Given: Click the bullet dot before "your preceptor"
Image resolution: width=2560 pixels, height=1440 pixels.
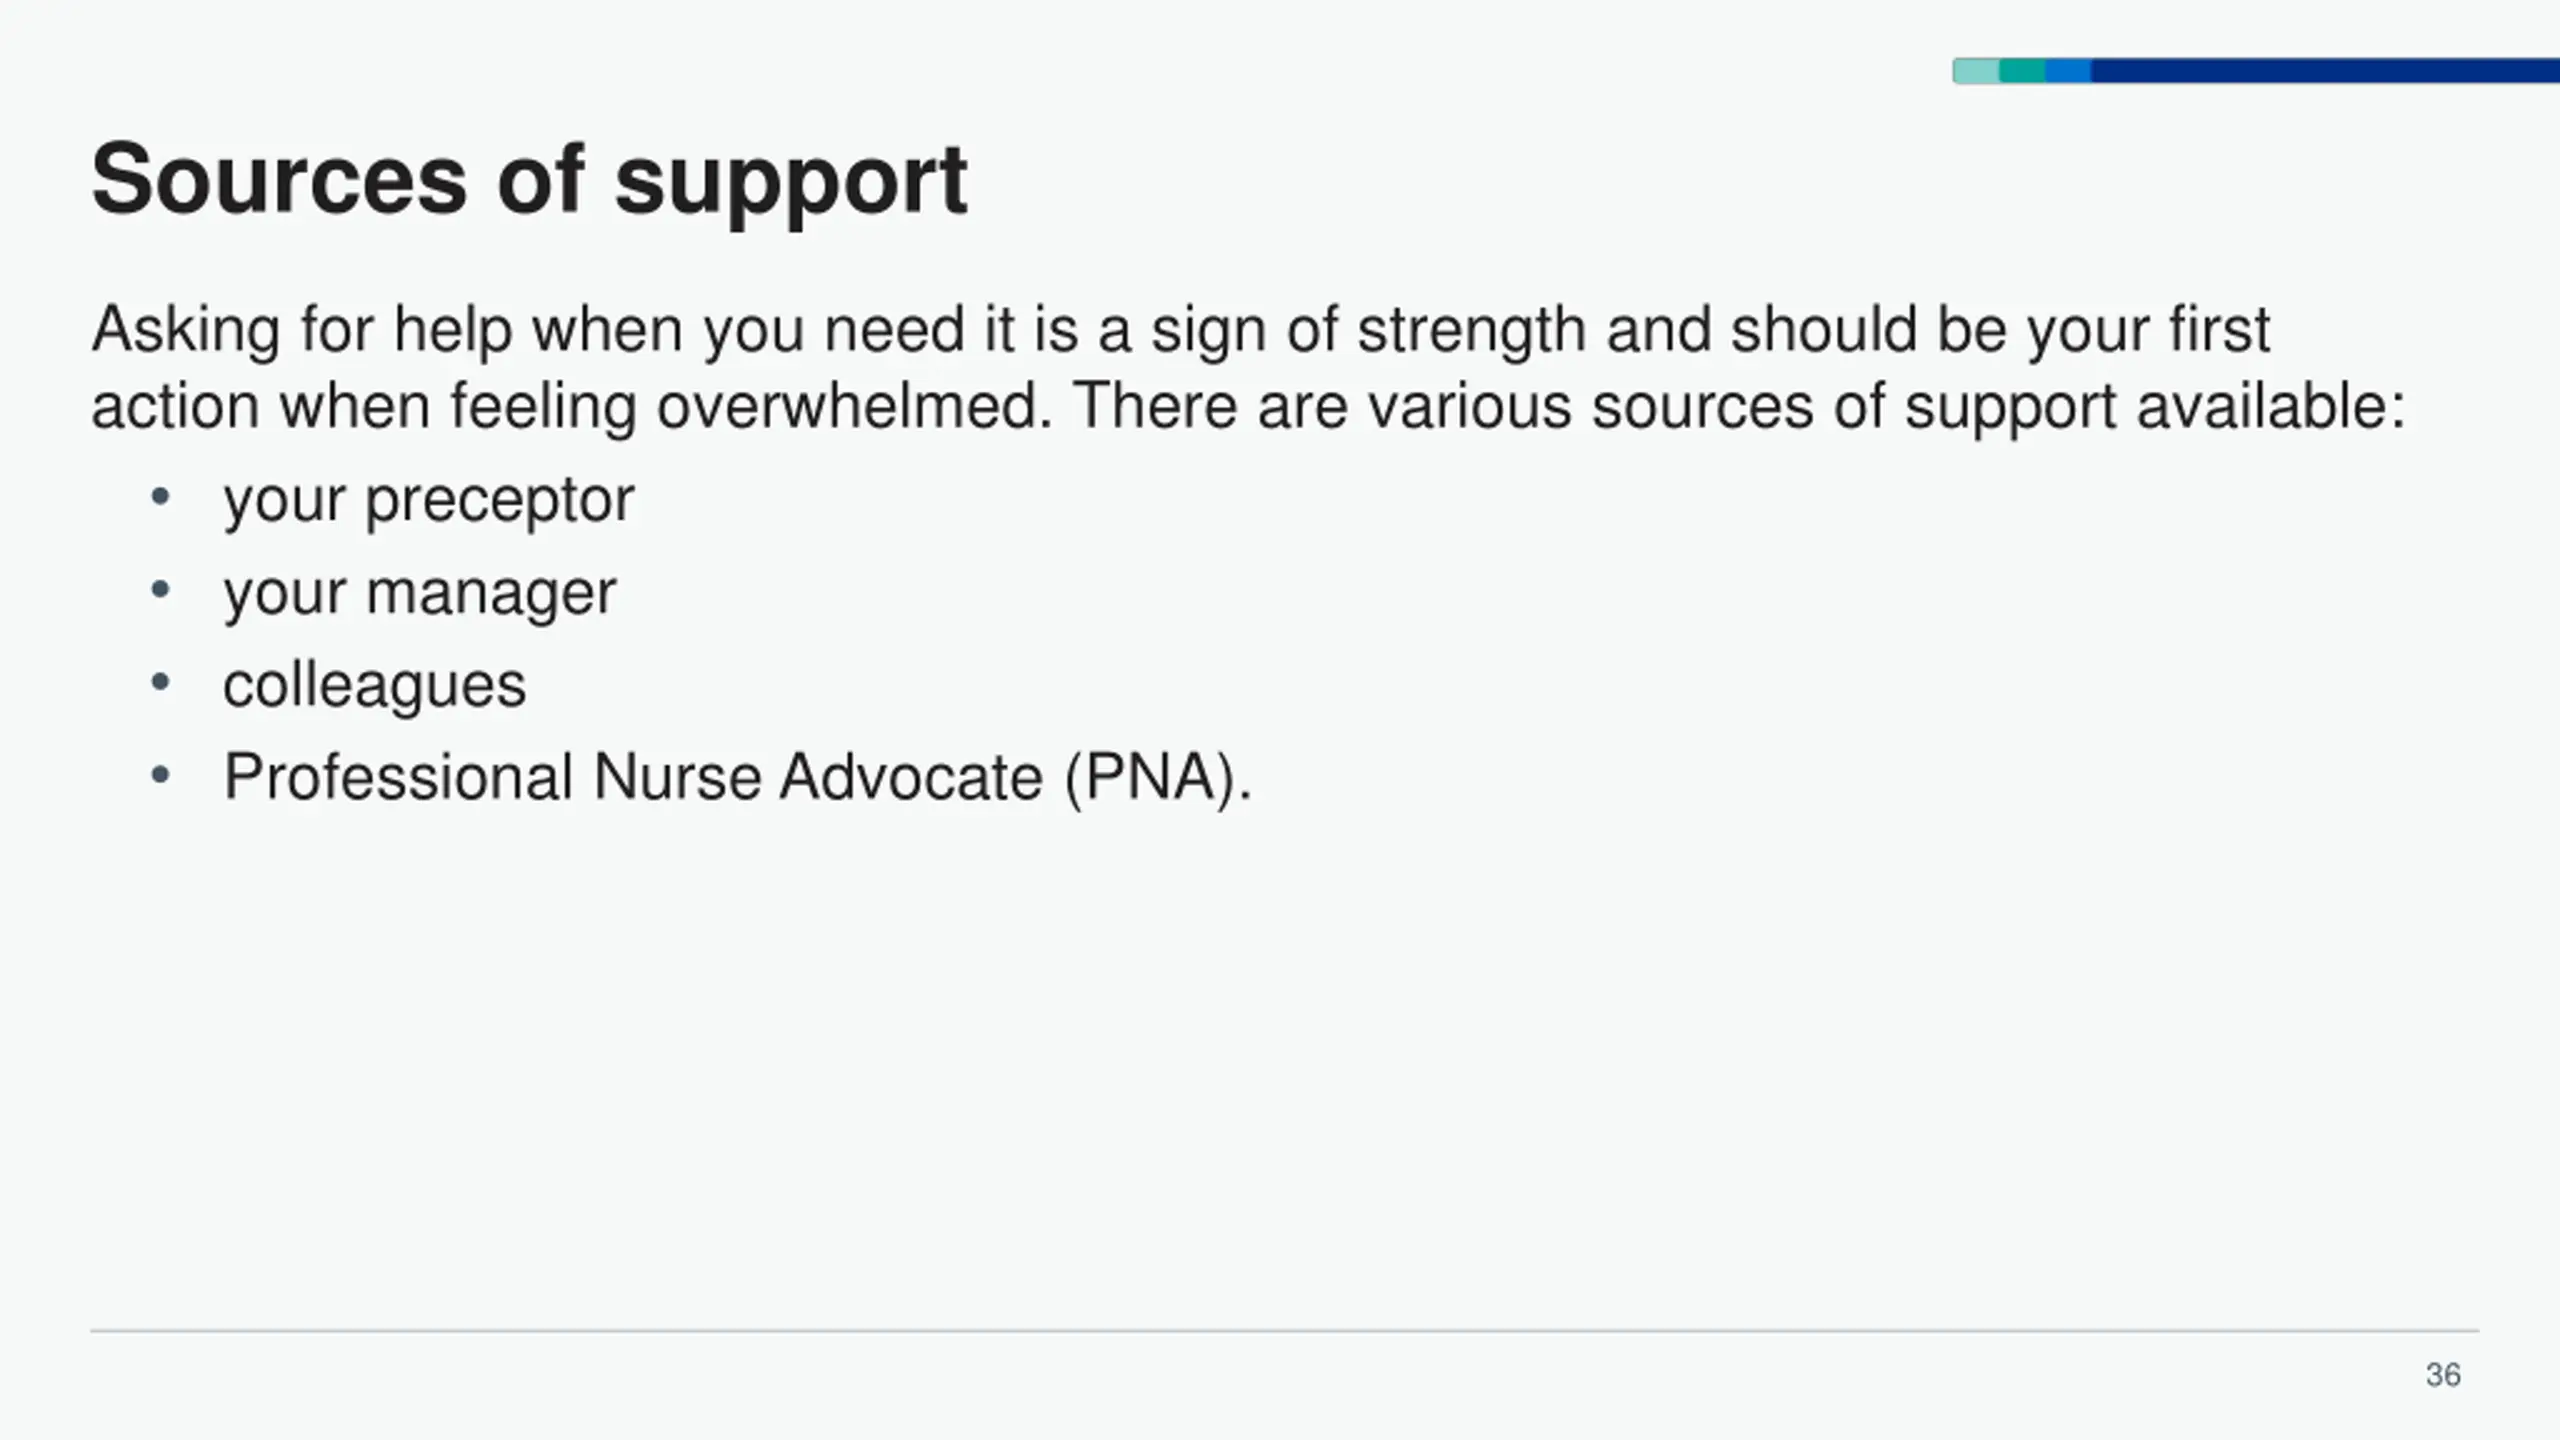Looking at the screenshot, I should (160, 497).
